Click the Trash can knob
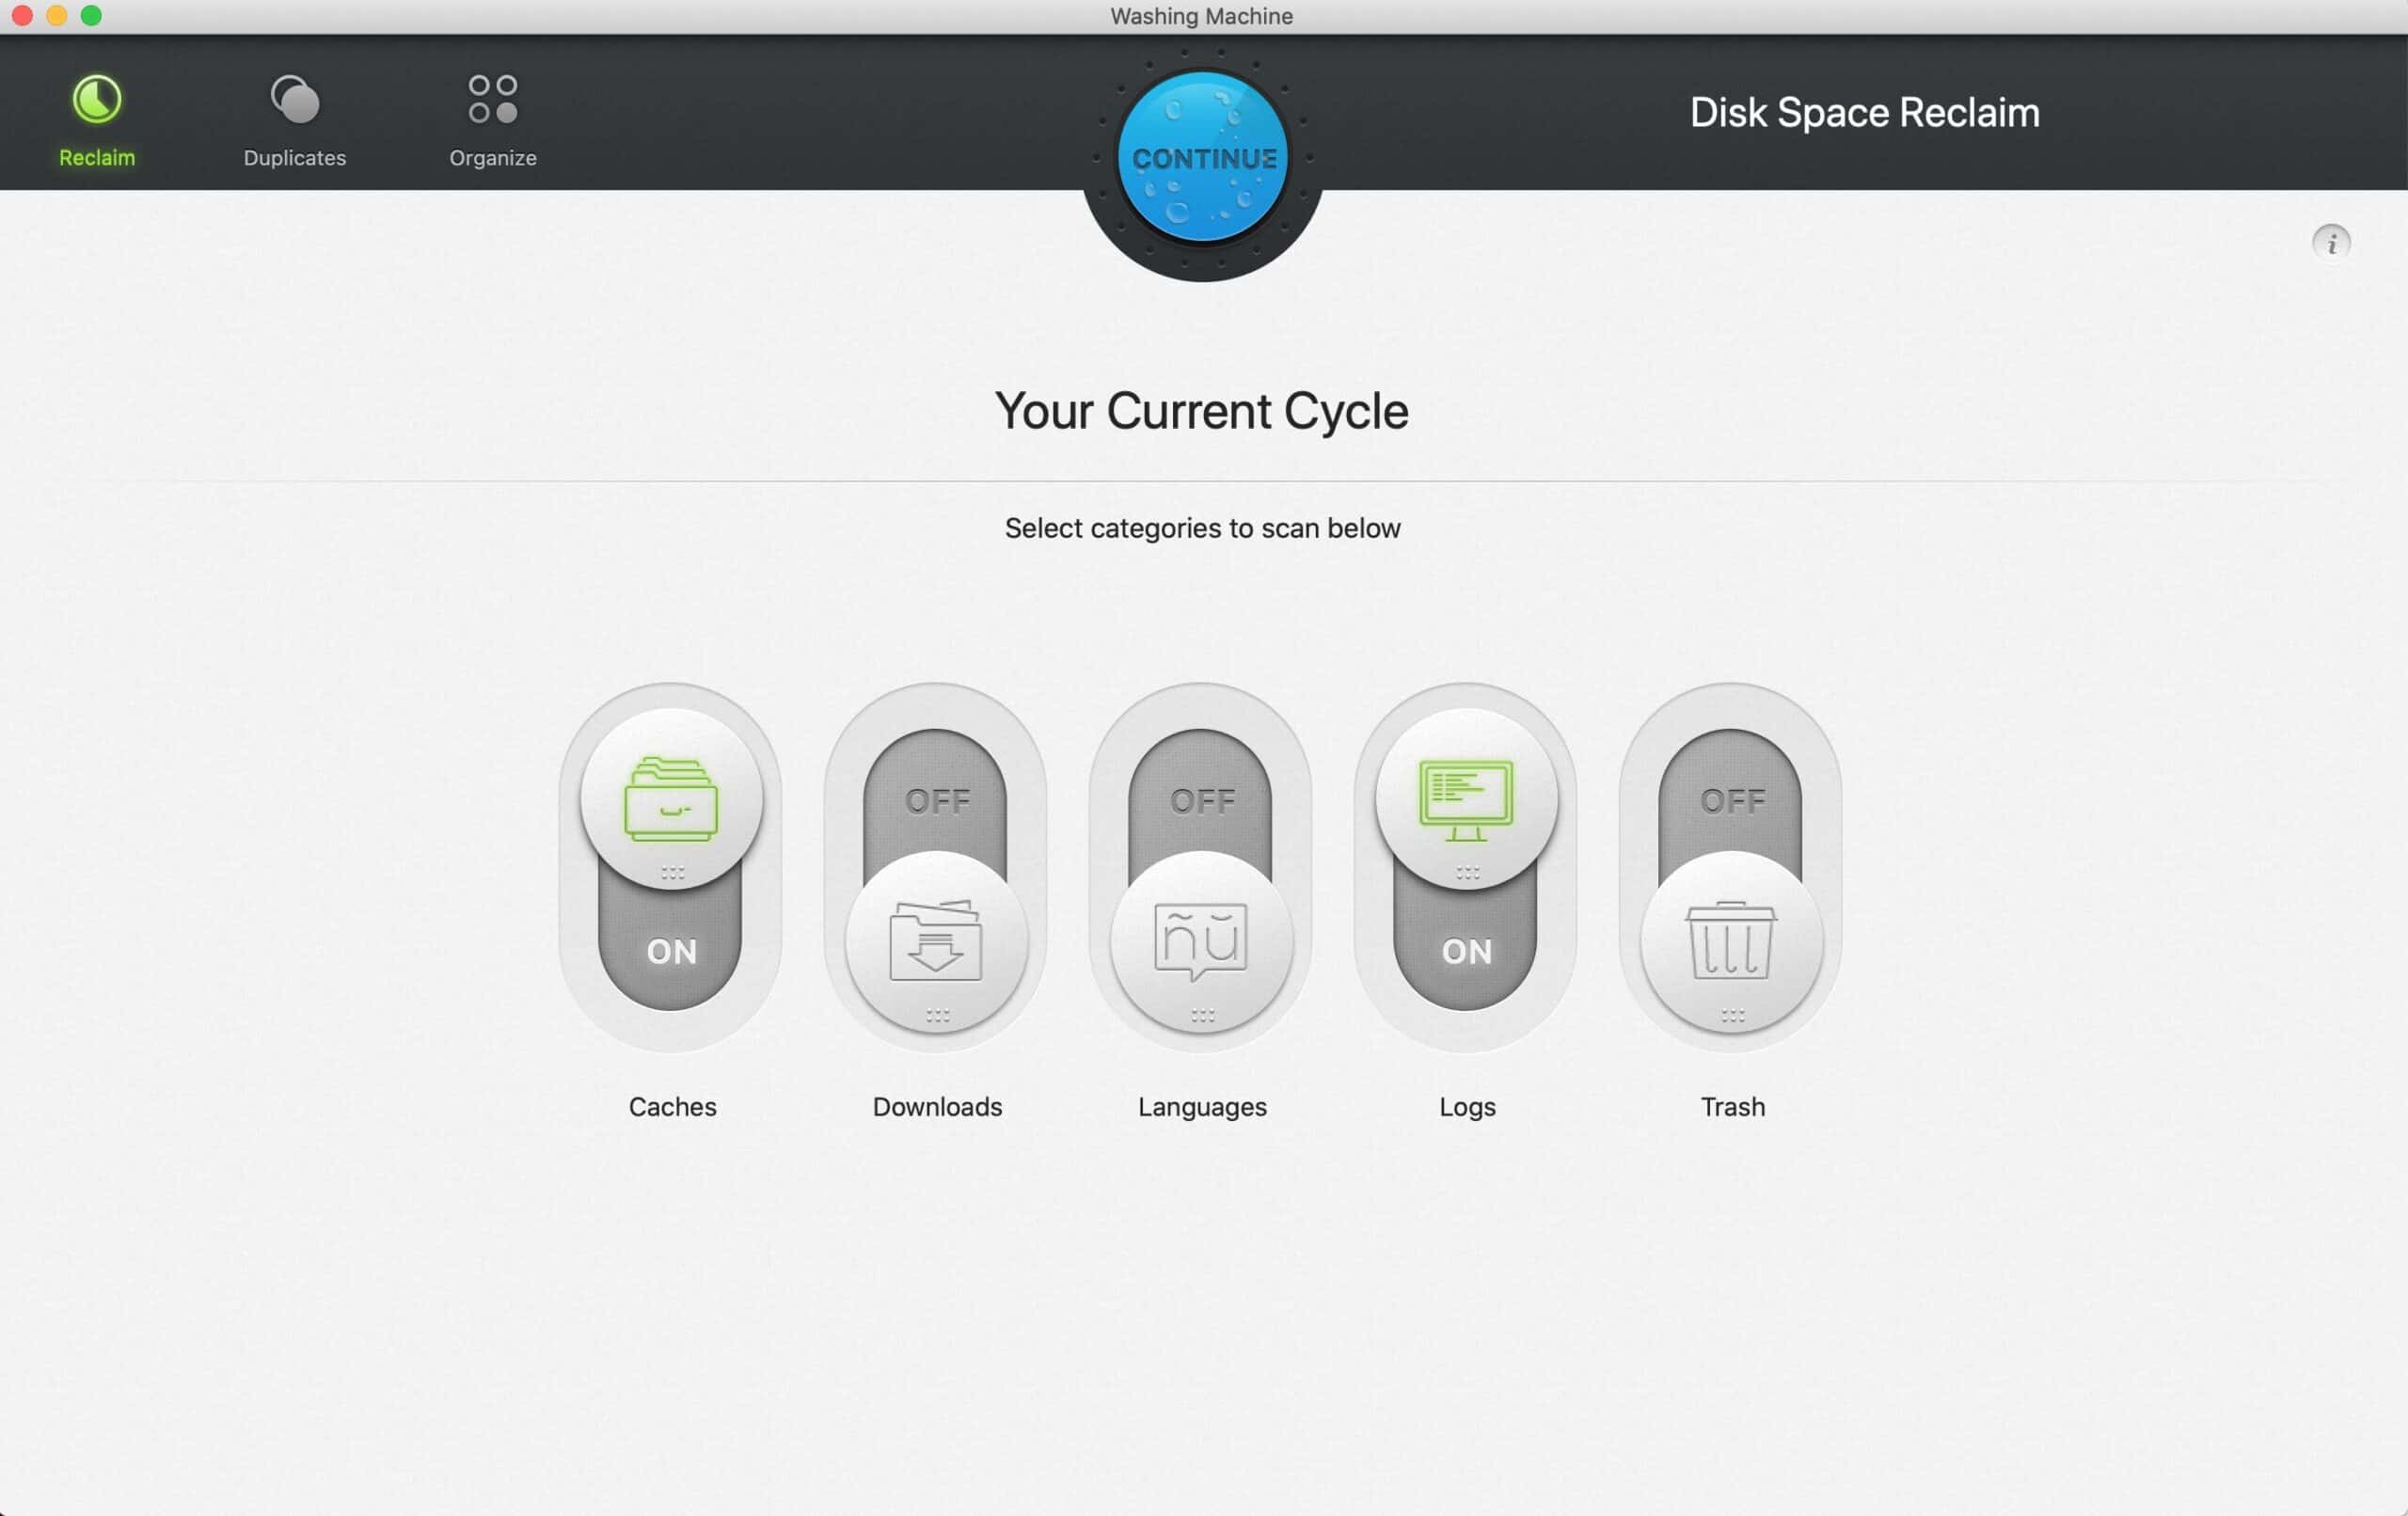 click(1731, 942)
